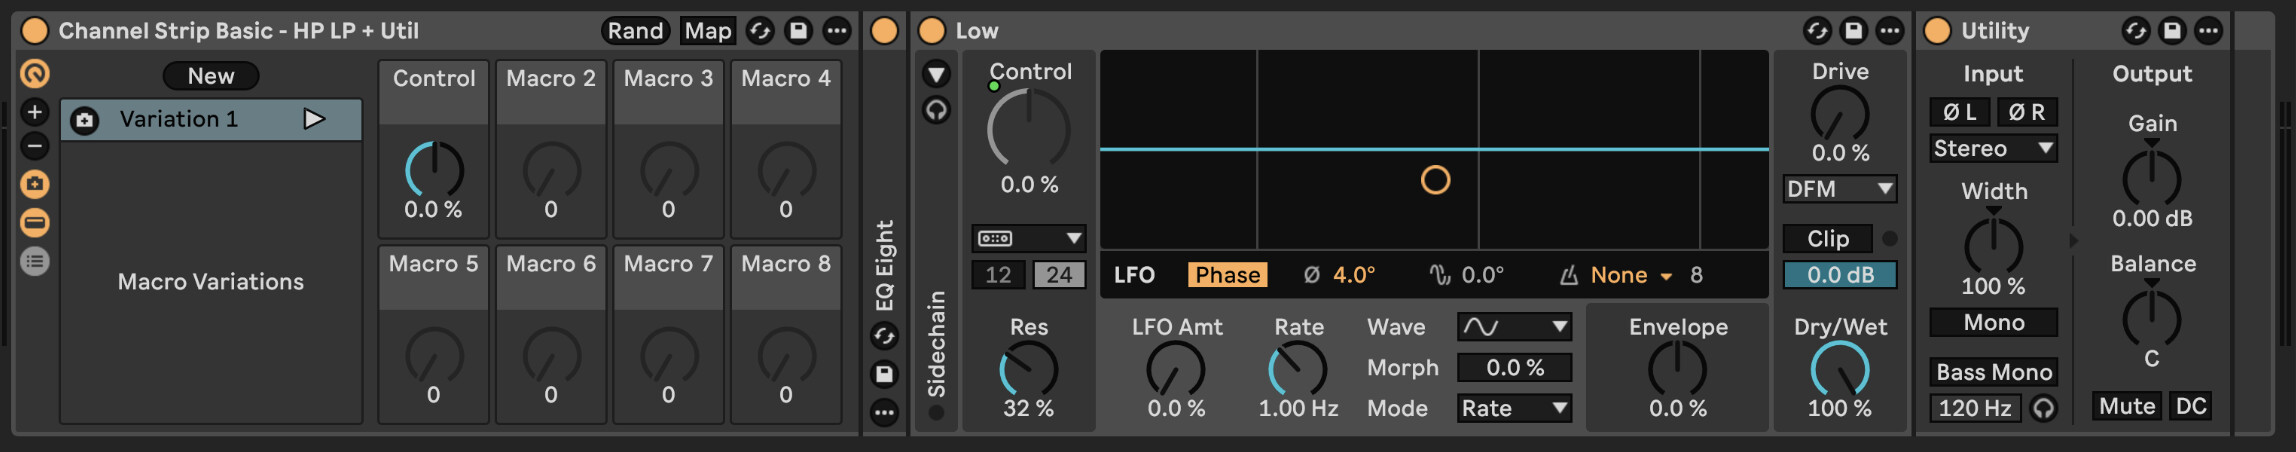Launch Variation 1 with play arrow

click(314, 119)
